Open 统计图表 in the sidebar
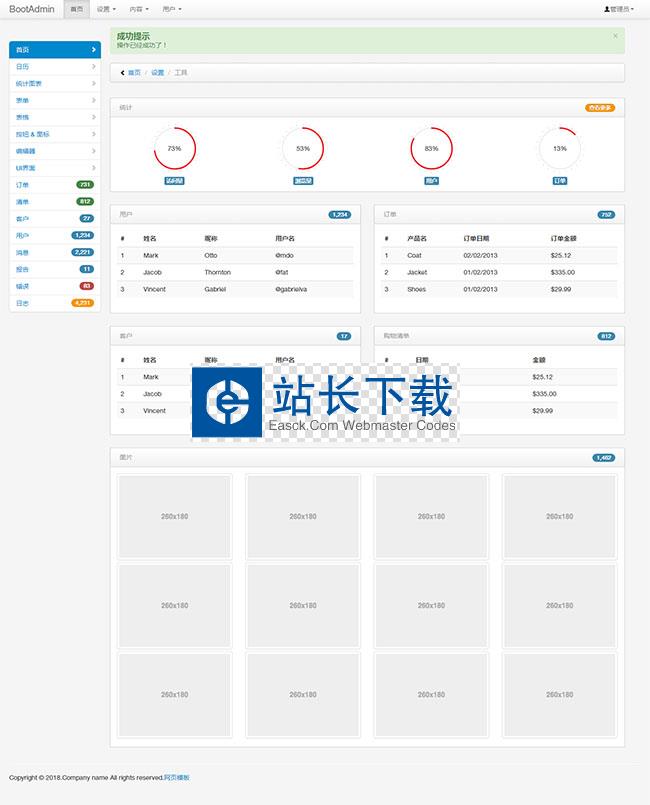The width and height of the screenshot is (650, 805). (x=55, y=84)
